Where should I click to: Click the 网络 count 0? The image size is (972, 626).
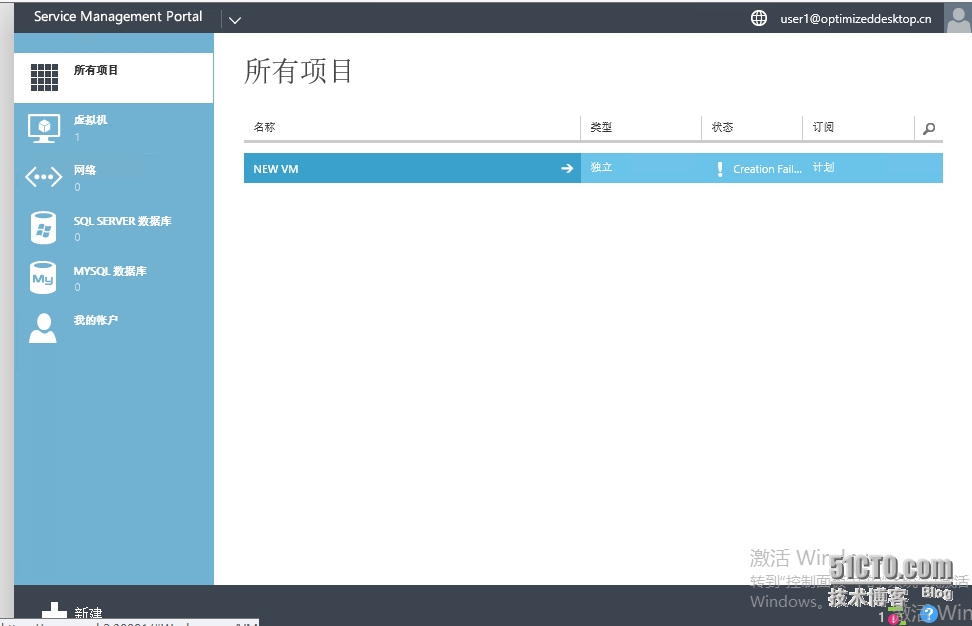click(77, 187)
